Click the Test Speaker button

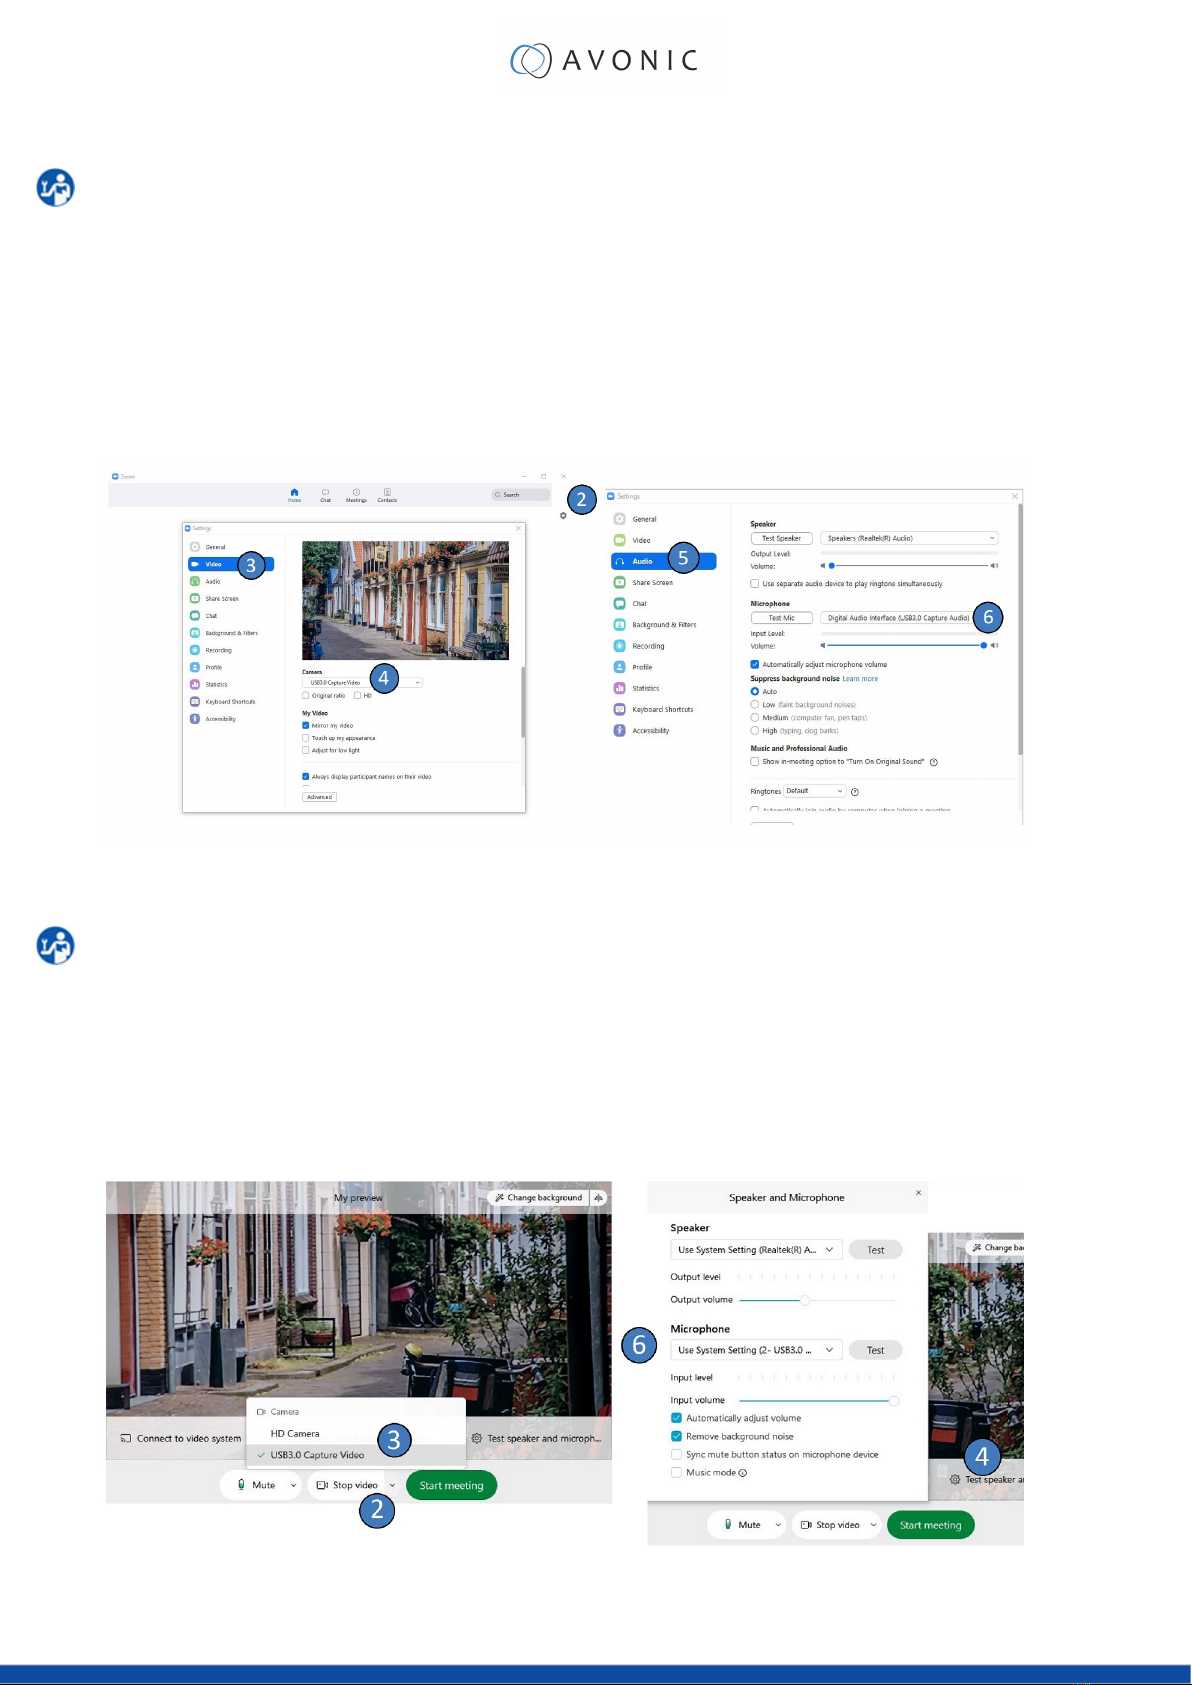click(781, 538)
